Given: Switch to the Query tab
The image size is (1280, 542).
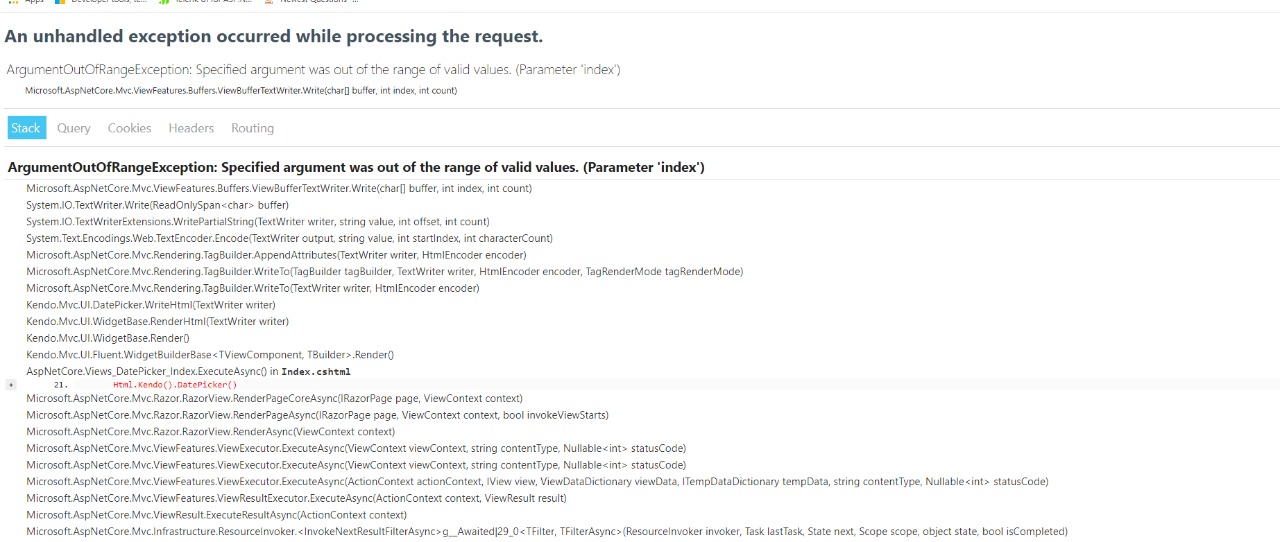Looking at the screenshot, I should pos(74,128).
